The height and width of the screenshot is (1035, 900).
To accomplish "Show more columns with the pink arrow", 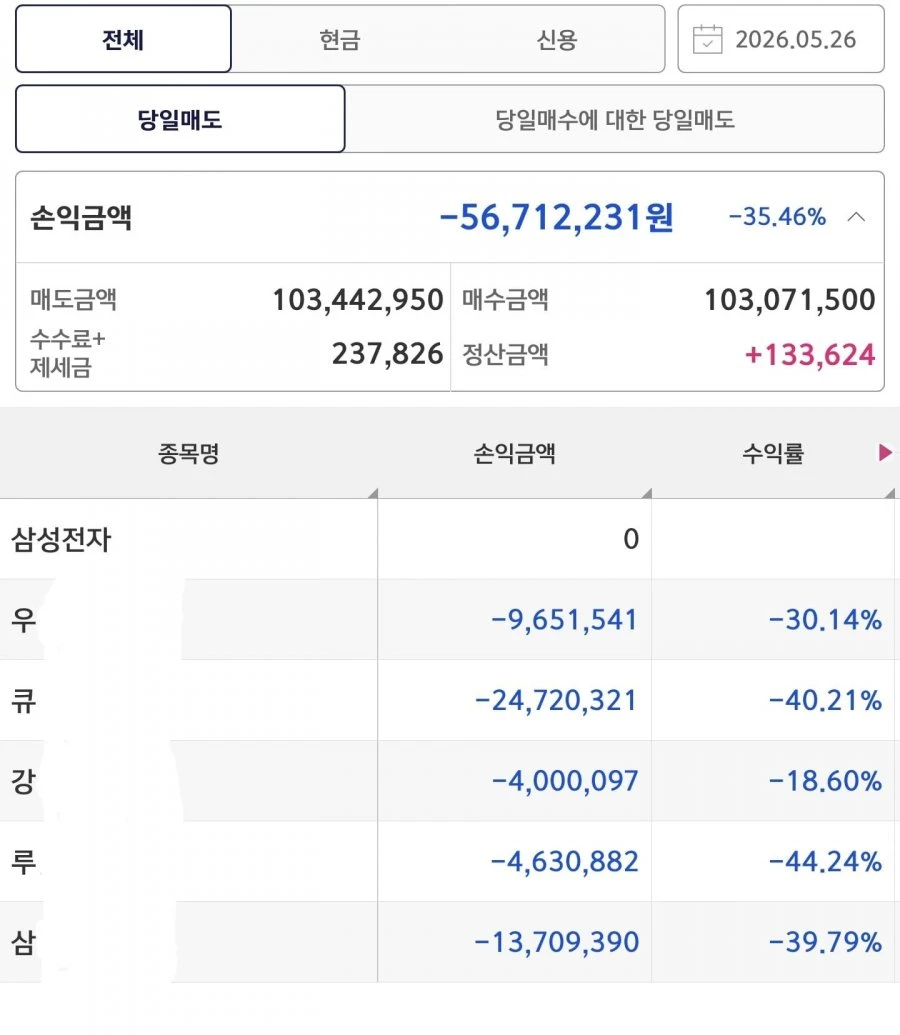I will pos(885,453).
